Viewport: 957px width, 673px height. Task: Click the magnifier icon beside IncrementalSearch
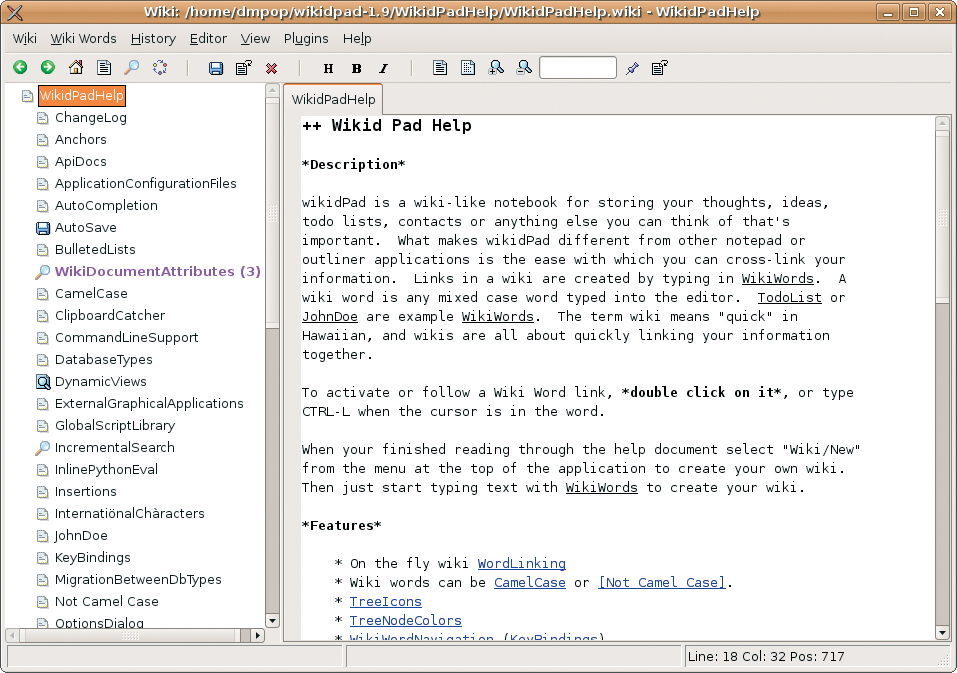(43, 448)
